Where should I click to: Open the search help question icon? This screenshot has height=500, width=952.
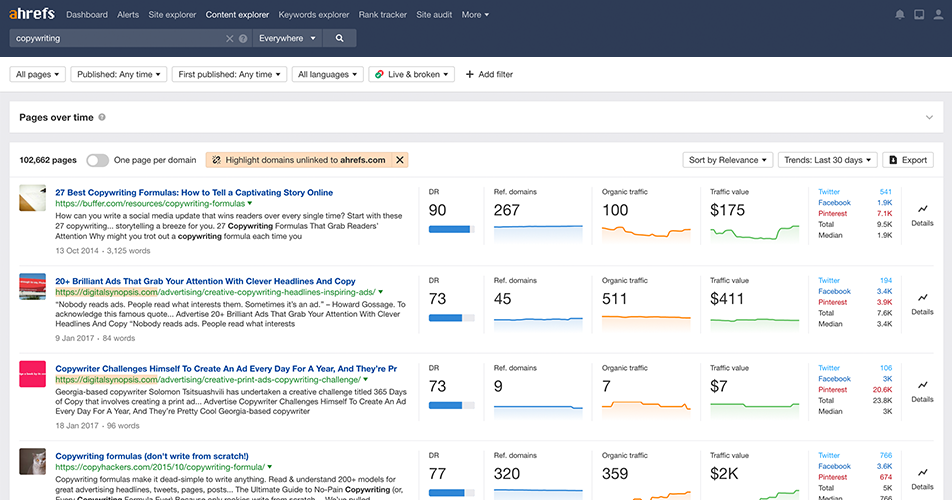pos(243,38)
